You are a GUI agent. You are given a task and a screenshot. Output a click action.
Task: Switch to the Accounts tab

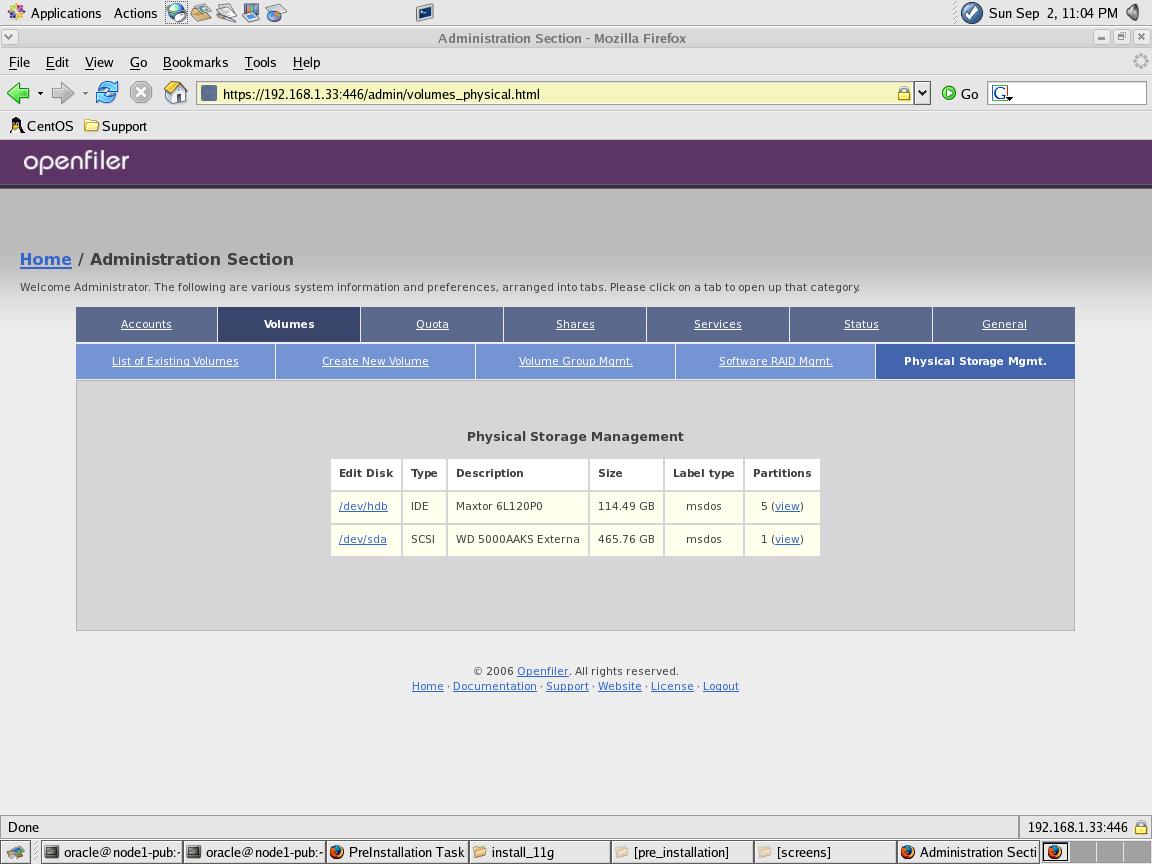click(146, 324)
